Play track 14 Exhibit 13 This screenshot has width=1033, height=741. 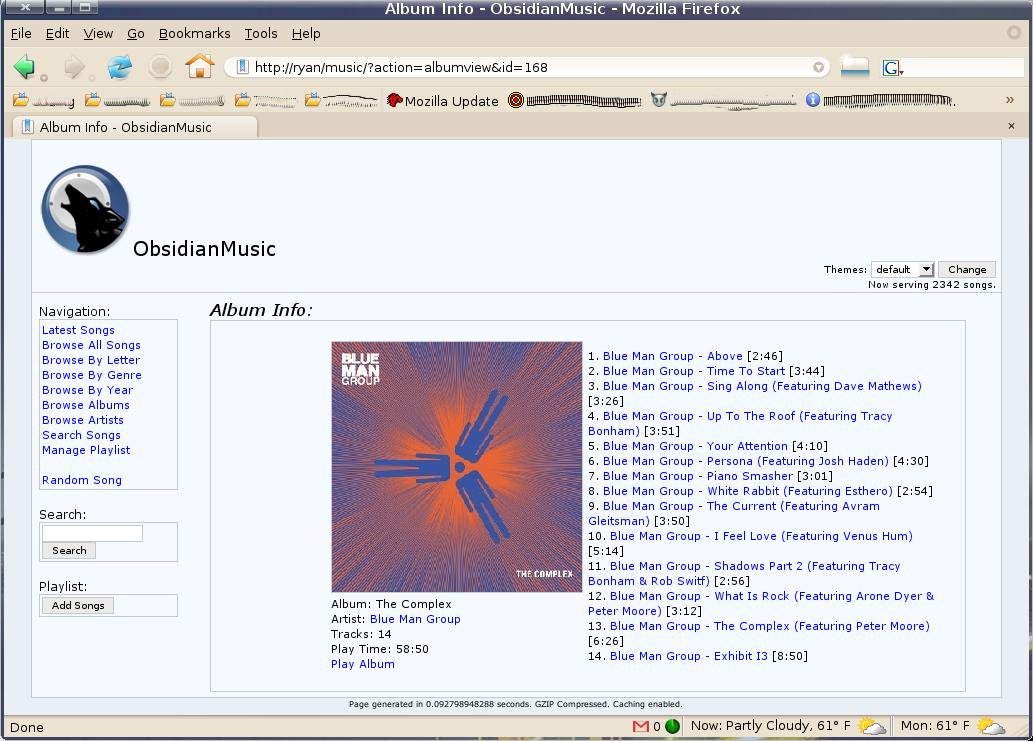[688, 656]
